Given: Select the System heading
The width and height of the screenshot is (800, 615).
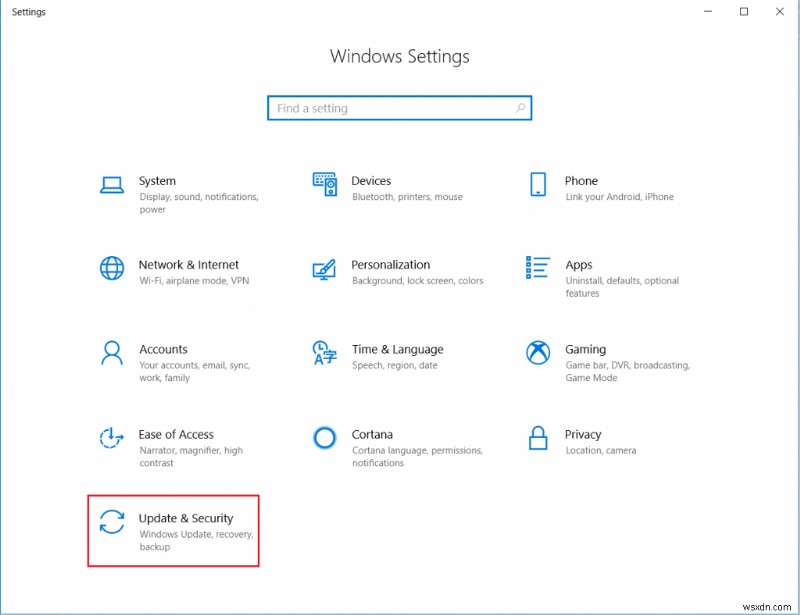Looking at the screenshot, I should tap(157, 181).
